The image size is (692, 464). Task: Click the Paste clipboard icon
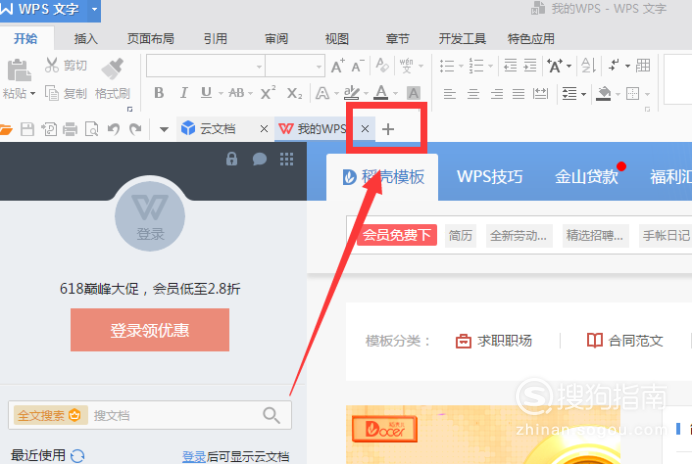coord(19,70)
